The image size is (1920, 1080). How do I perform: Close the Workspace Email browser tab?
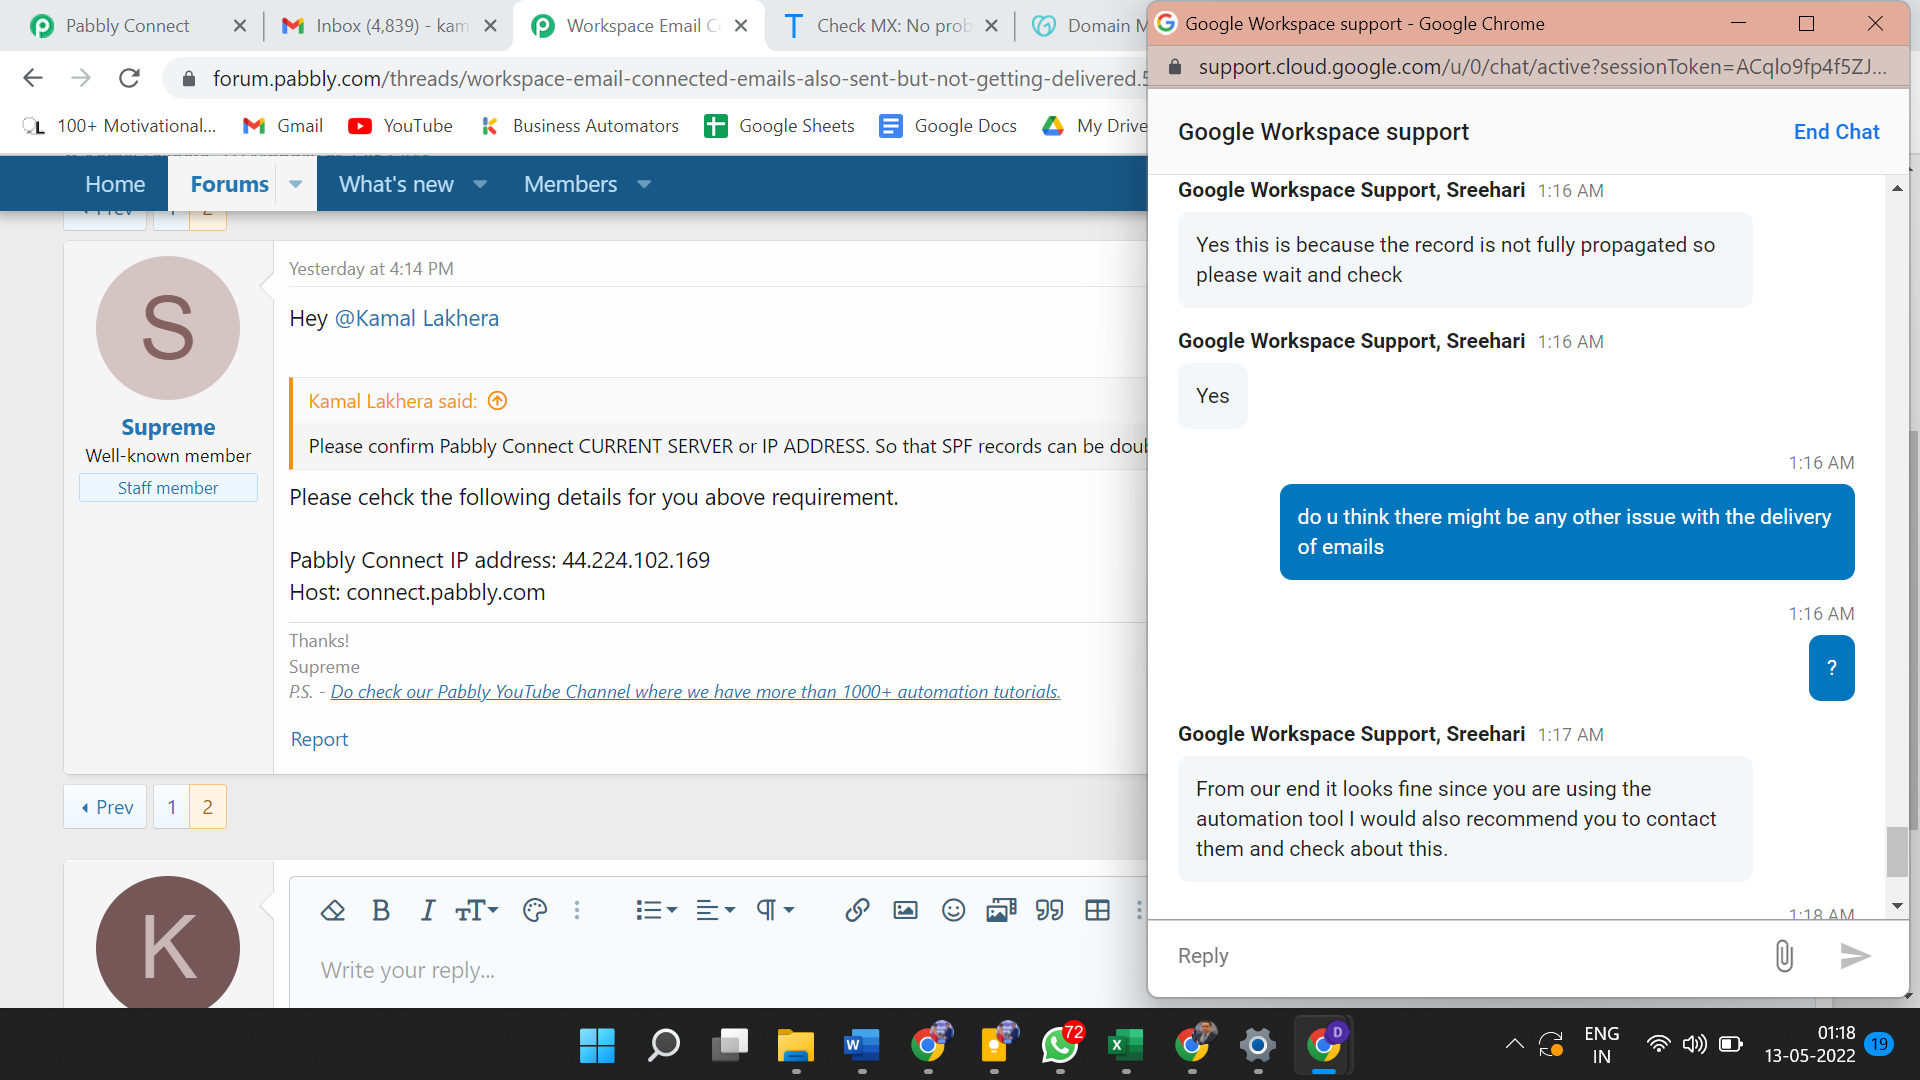pyautogui.click(x=741, y=26)
